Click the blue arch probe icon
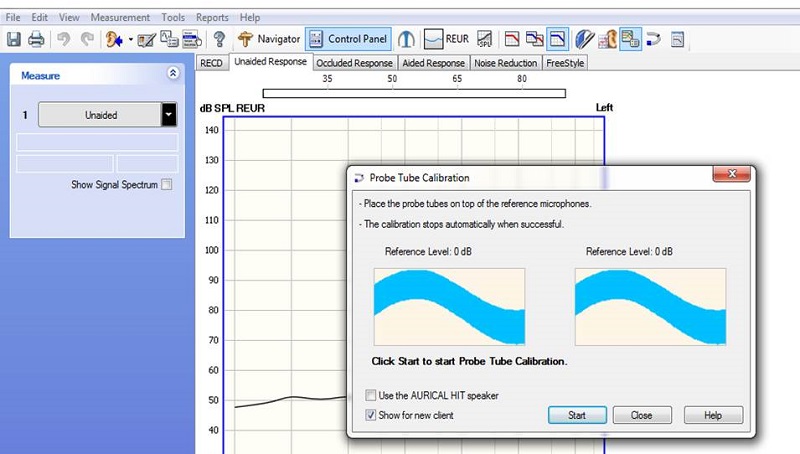This screenshot has height=454, width=800. (x=406, y=39)
